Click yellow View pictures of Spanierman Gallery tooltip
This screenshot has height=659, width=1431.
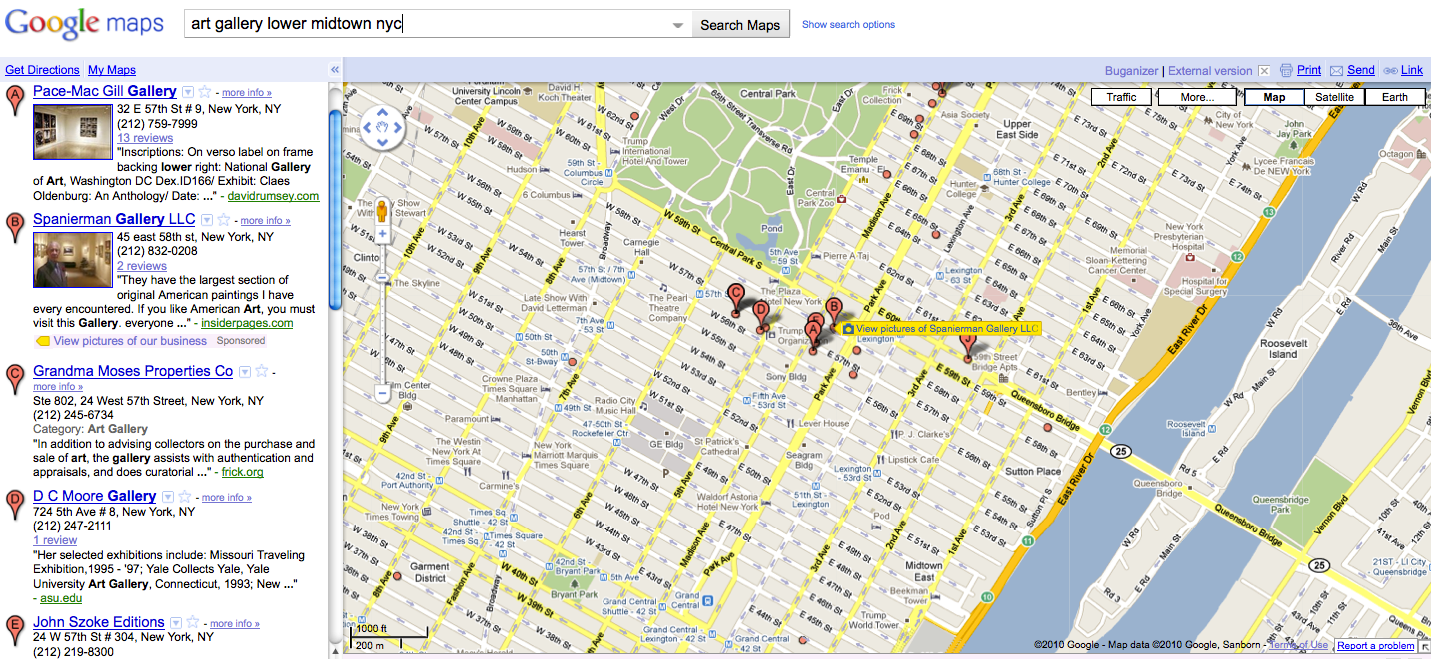click(940, 328)
